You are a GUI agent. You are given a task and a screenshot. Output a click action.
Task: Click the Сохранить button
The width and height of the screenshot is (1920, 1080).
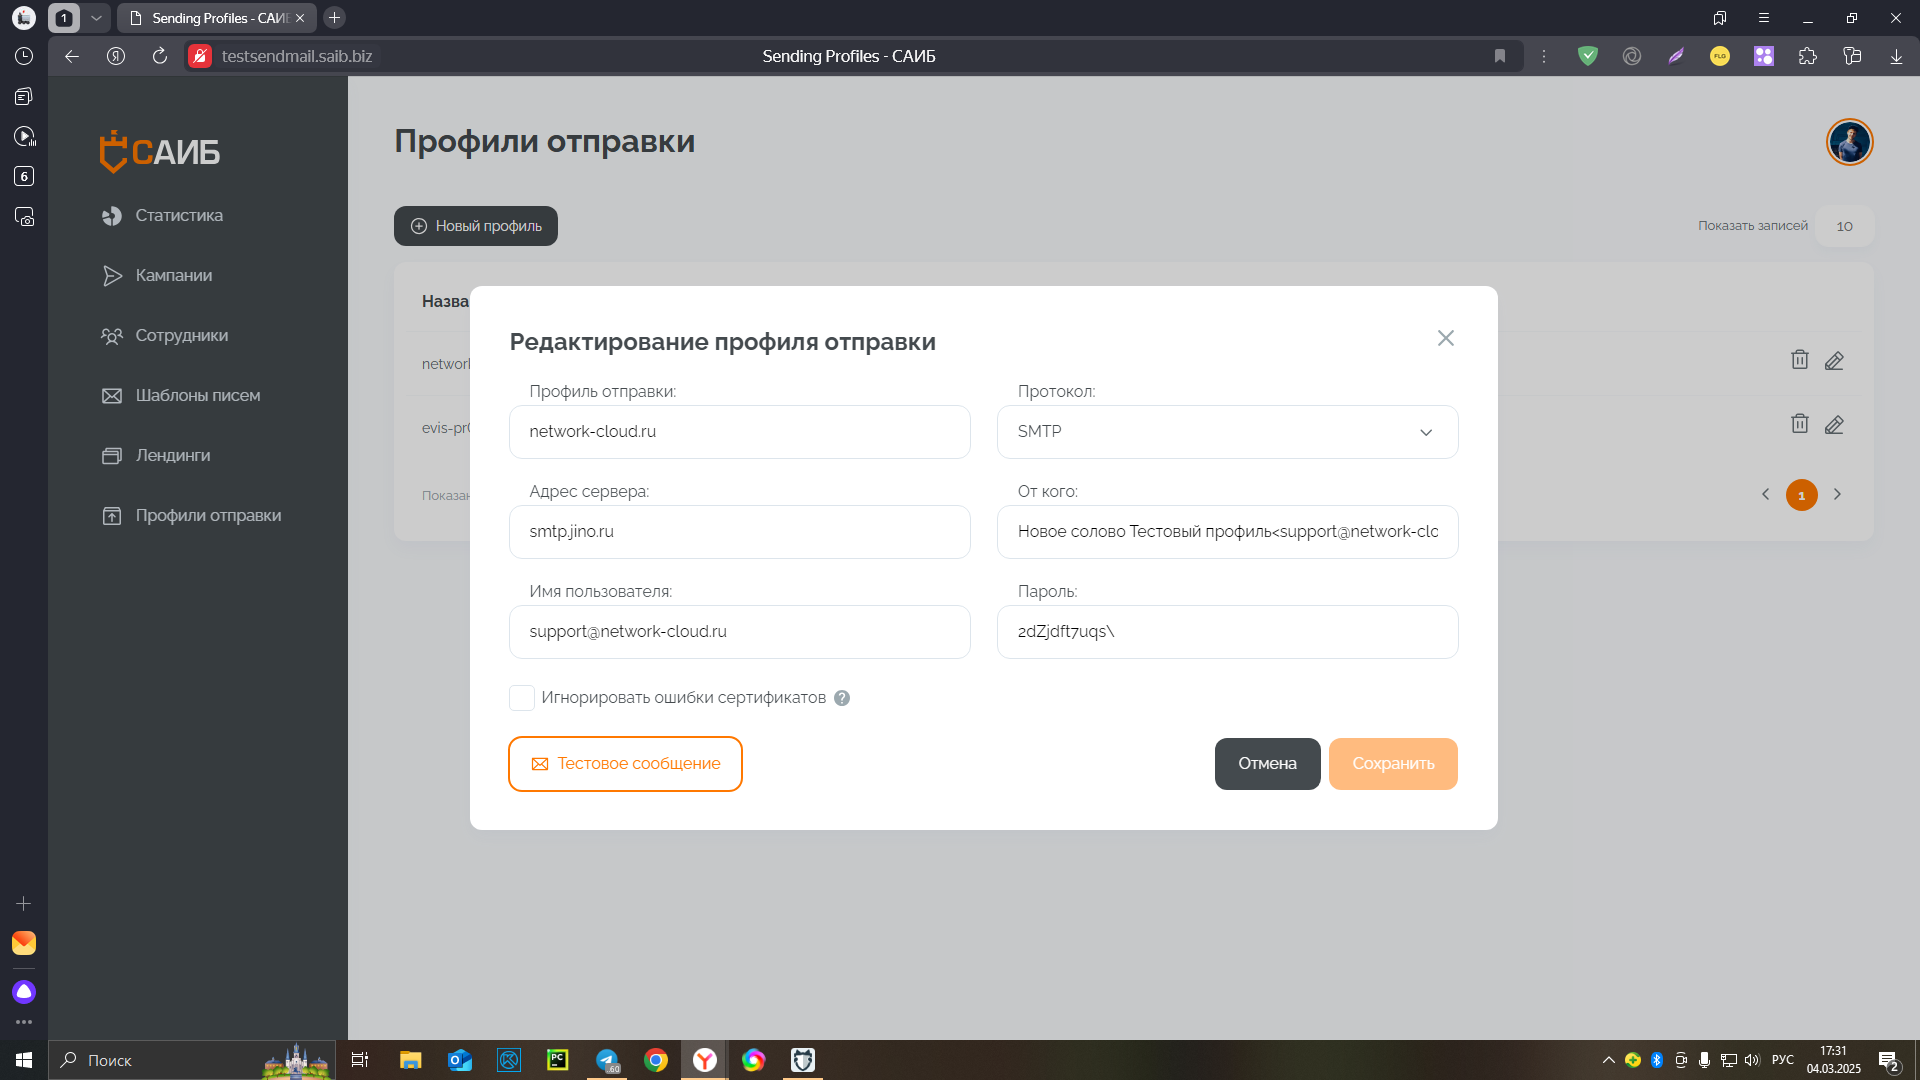1392,764
